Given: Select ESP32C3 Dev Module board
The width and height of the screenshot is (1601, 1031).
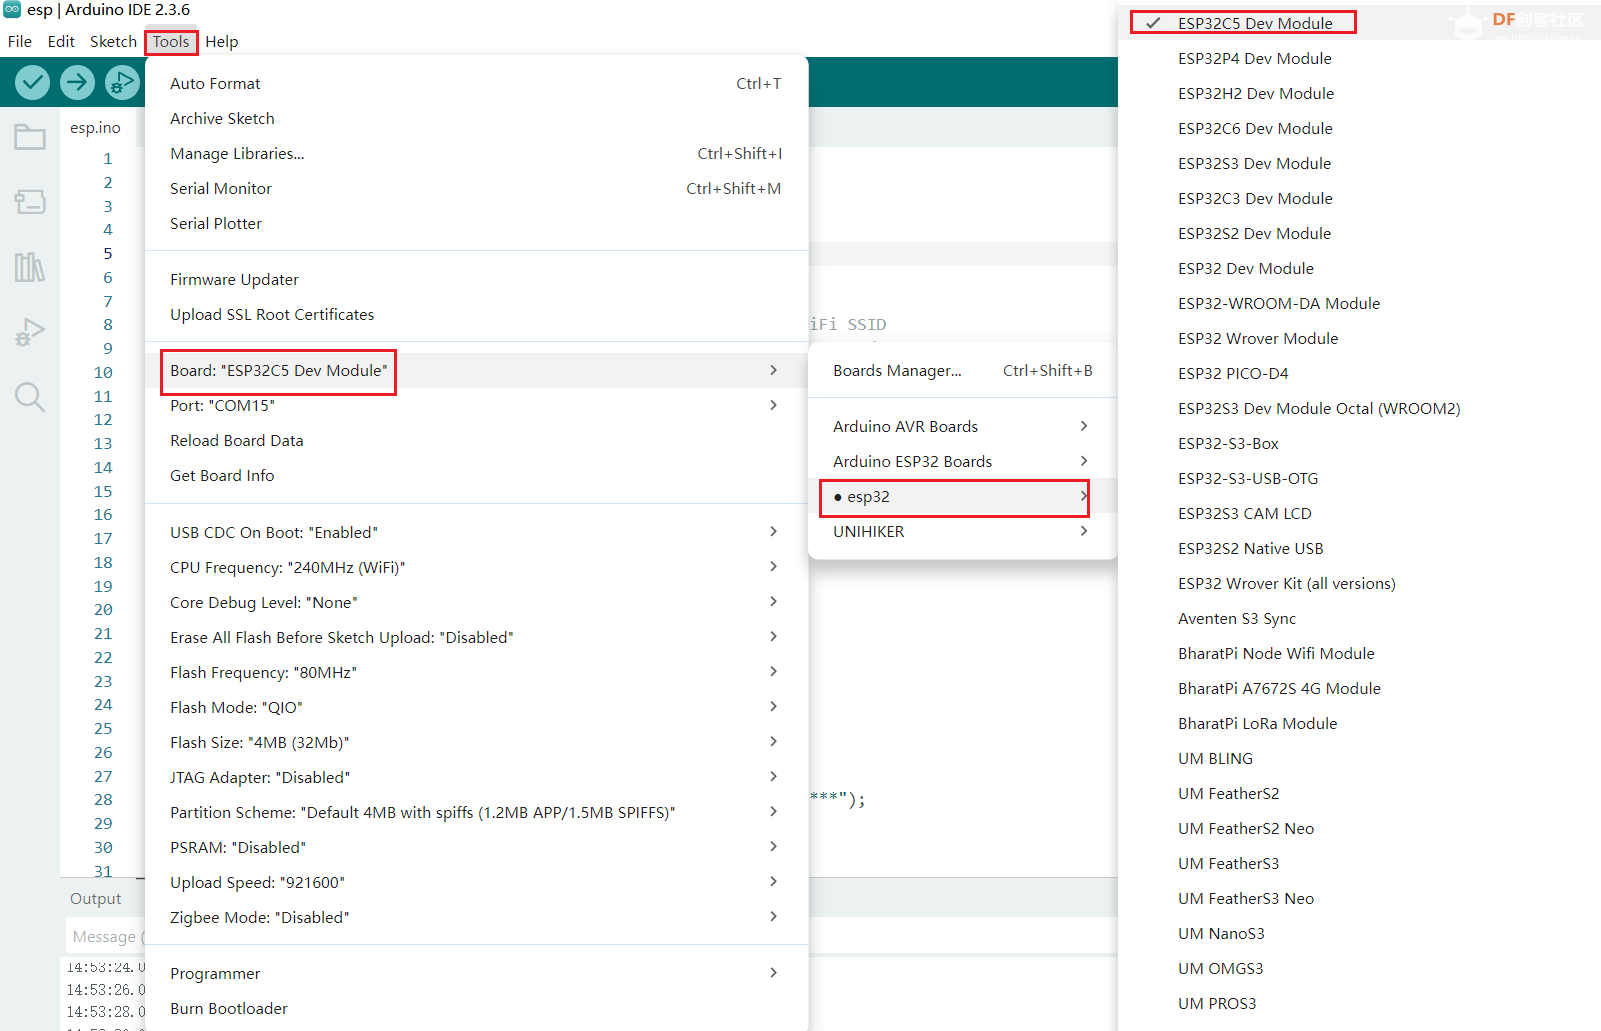Looking at the screenshot, I should 1359,199.
